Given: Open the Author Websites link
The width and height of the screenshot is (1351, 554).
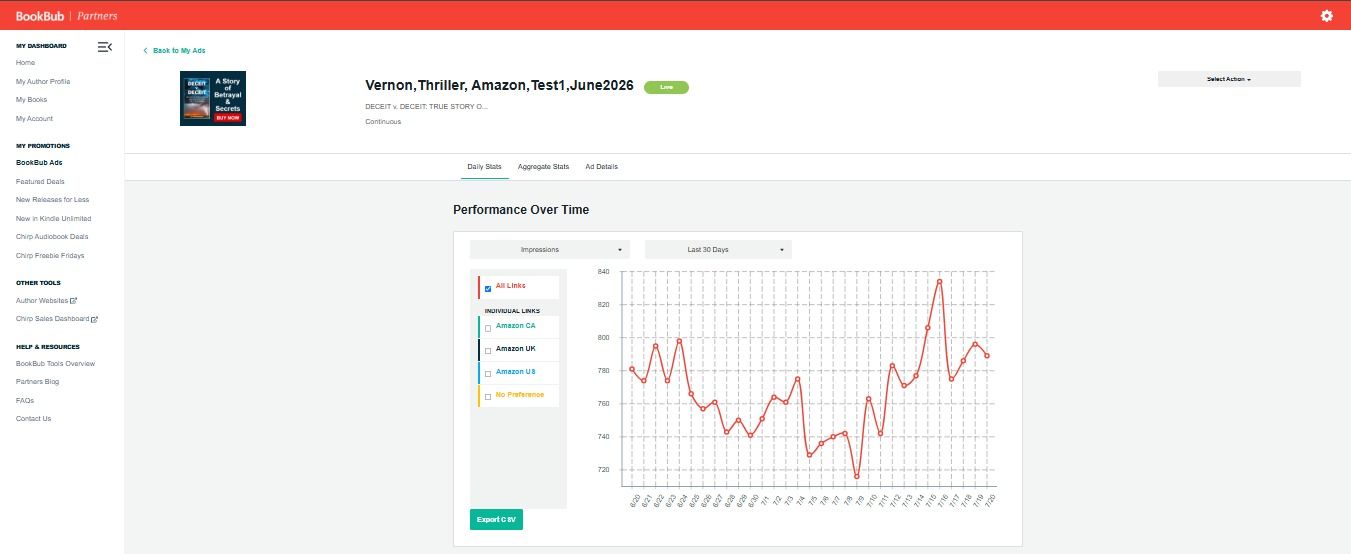Looking at the screenshot, I should point(42,300).
